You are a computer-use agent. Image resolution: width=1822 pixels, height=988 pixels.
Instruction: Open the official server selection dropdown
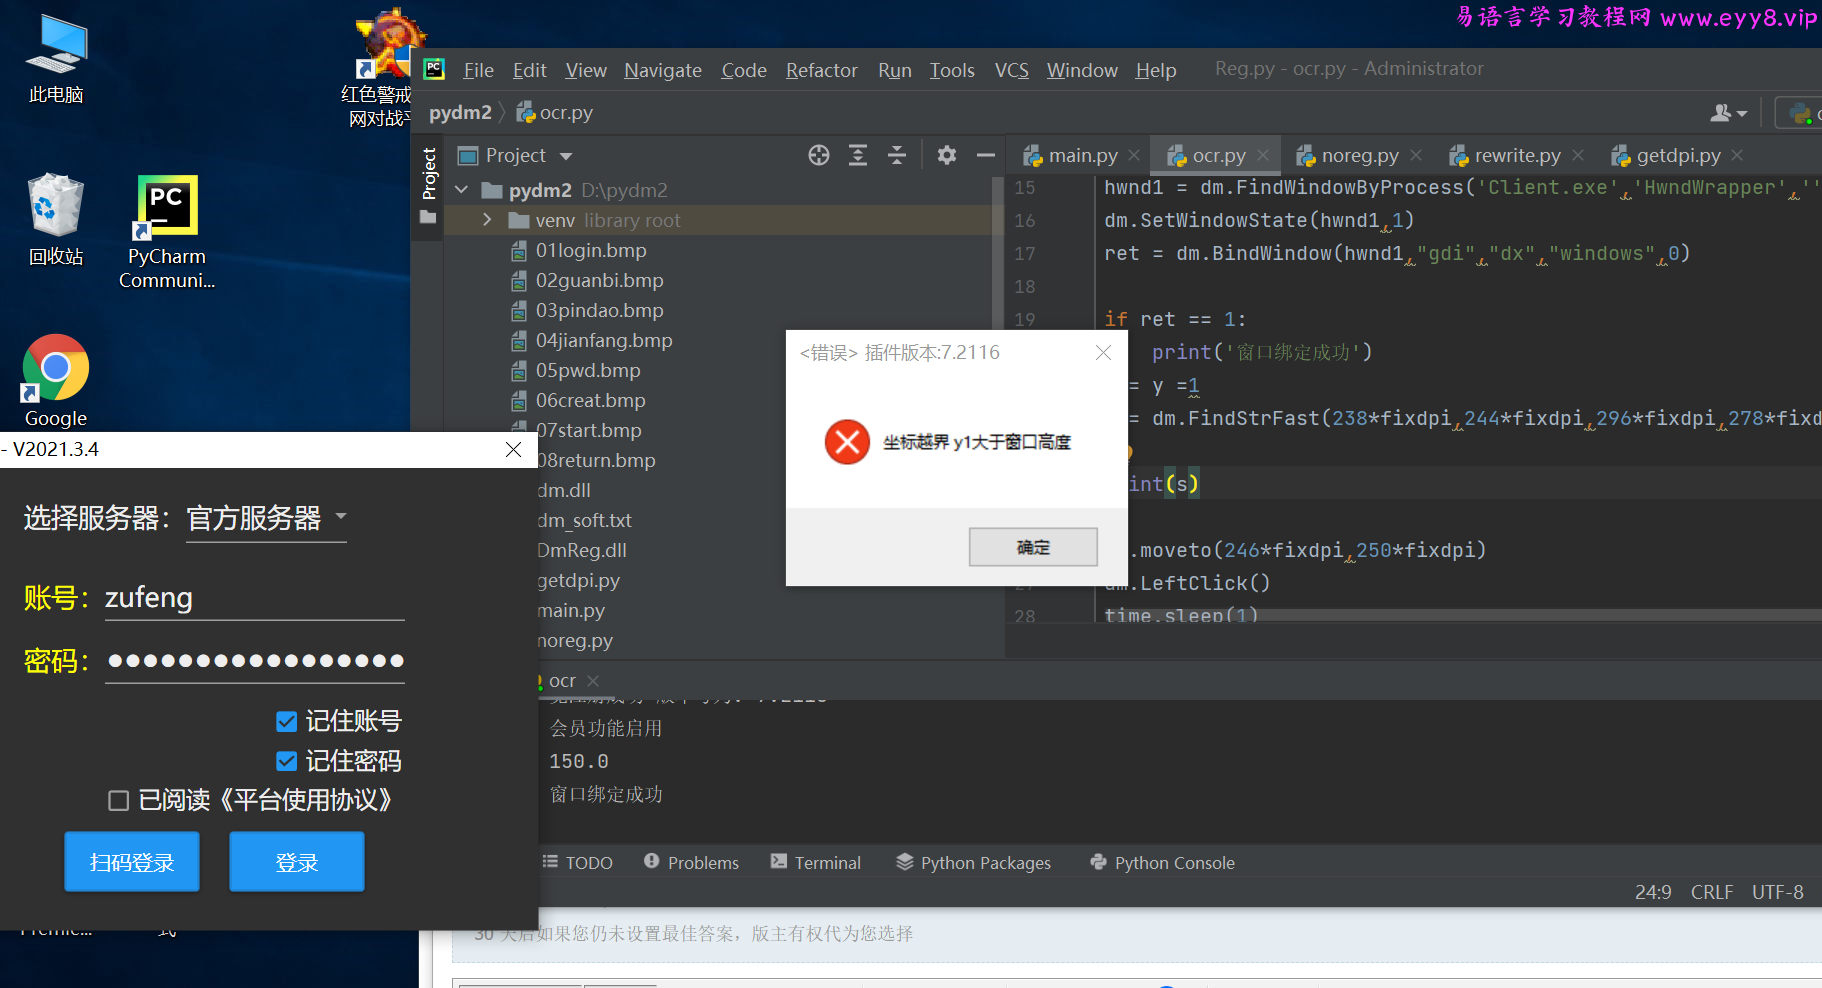coord(266,518)
